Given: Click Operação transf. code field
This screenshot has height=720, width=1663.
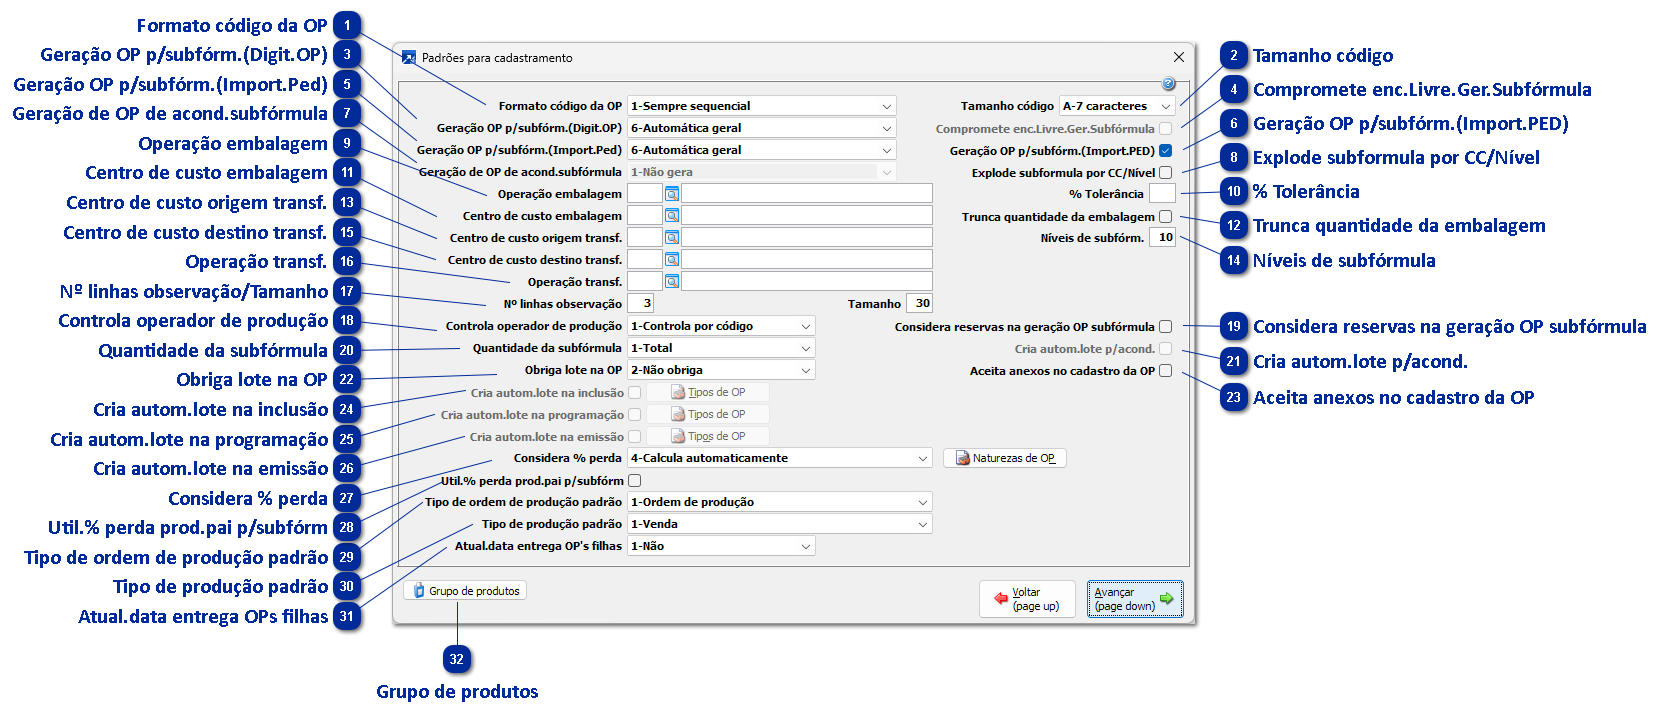Looking at the screenshot, I should click(x=645, y=282).
